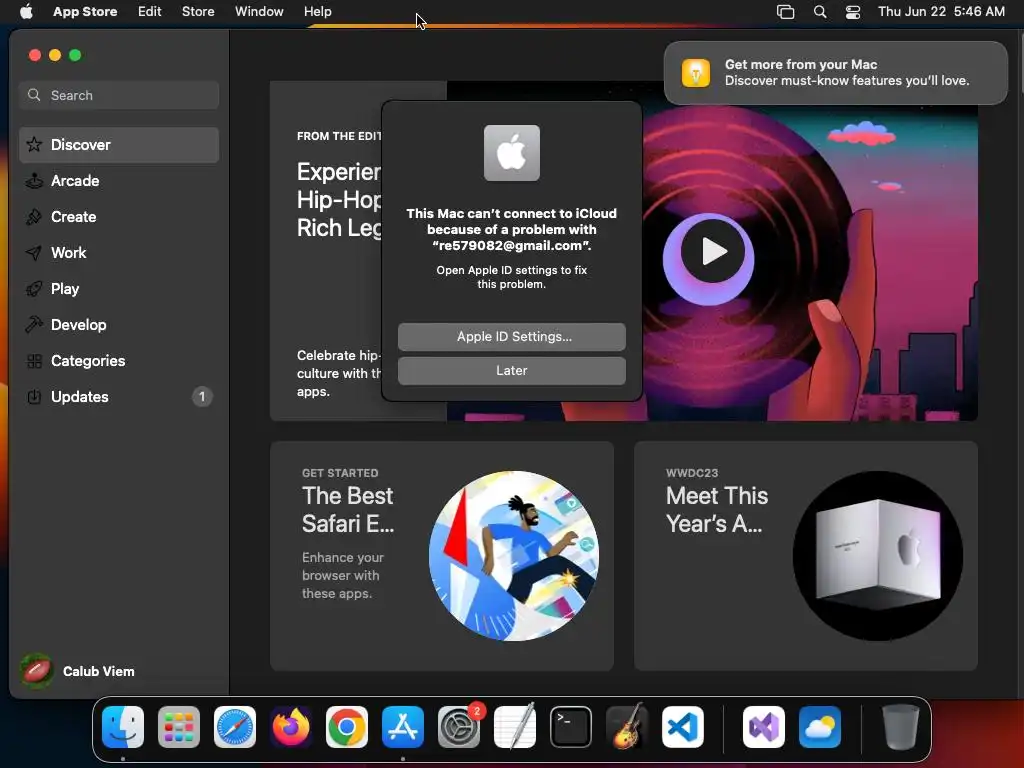Image resolution: width=1024 pixels, height=768 pixels.
Task: Click the date and time in the menu bar
Action: coord(941,11)
